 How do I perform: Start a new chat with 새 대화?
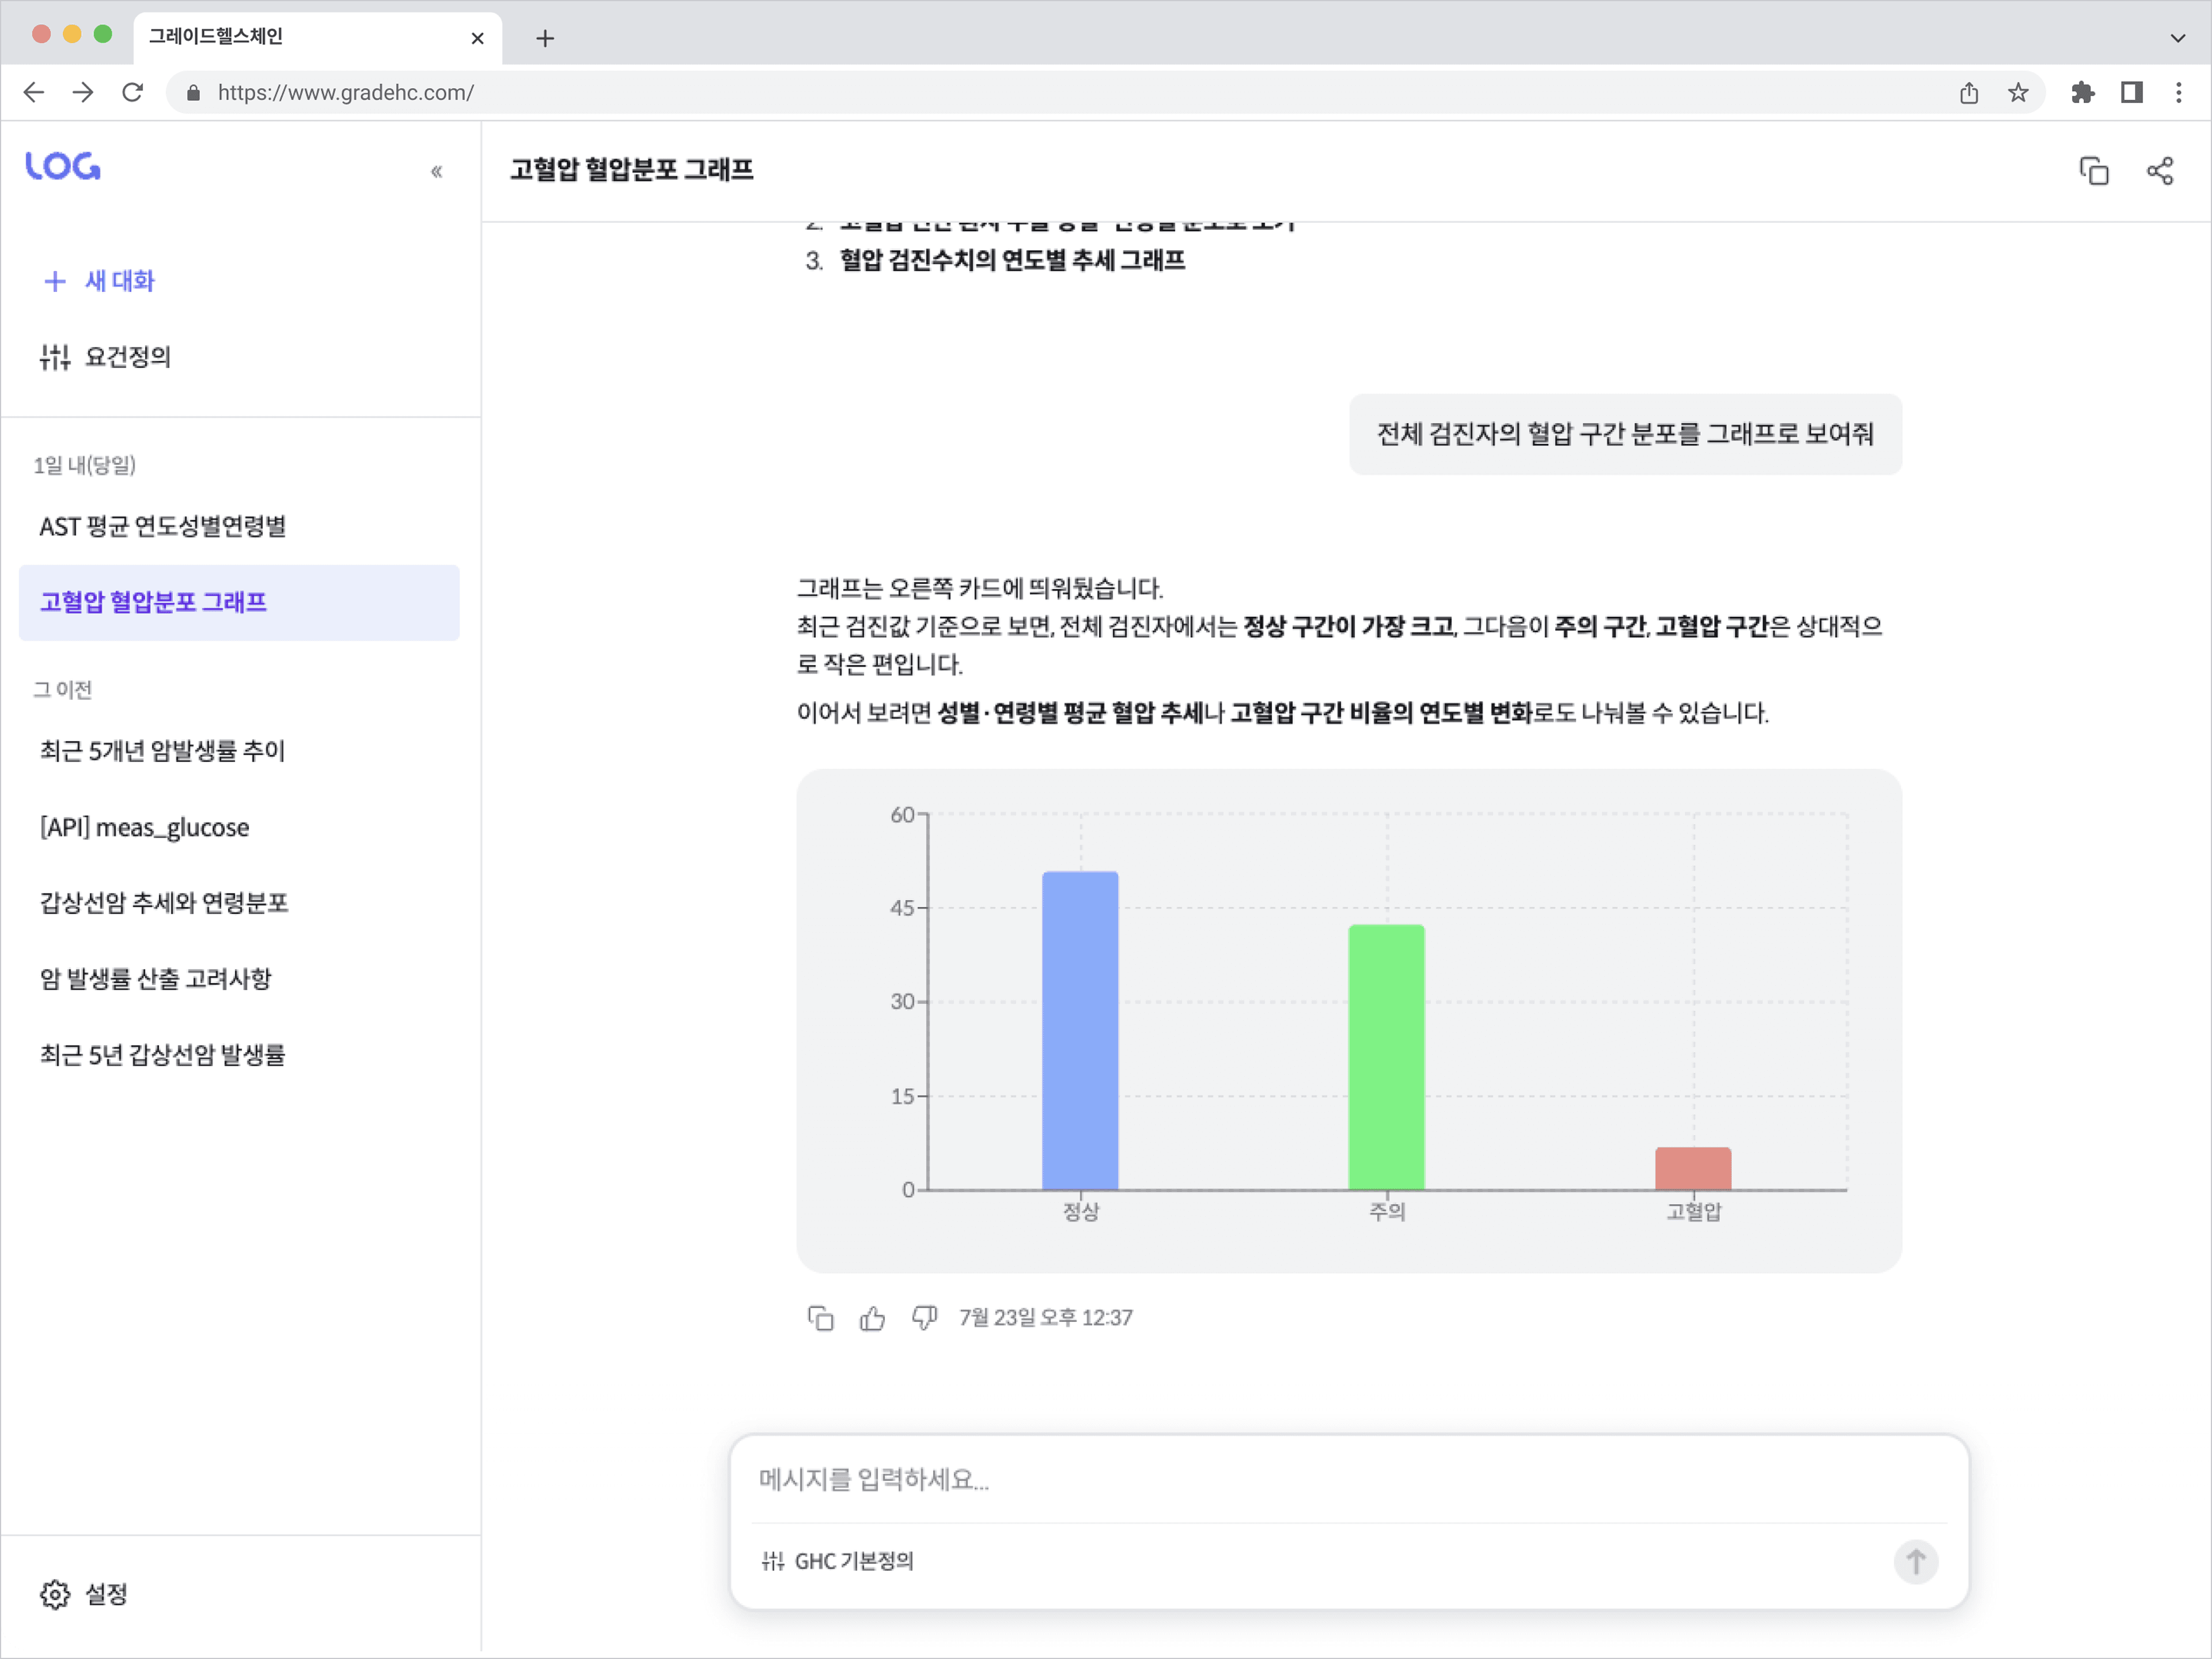coord(100,281)
